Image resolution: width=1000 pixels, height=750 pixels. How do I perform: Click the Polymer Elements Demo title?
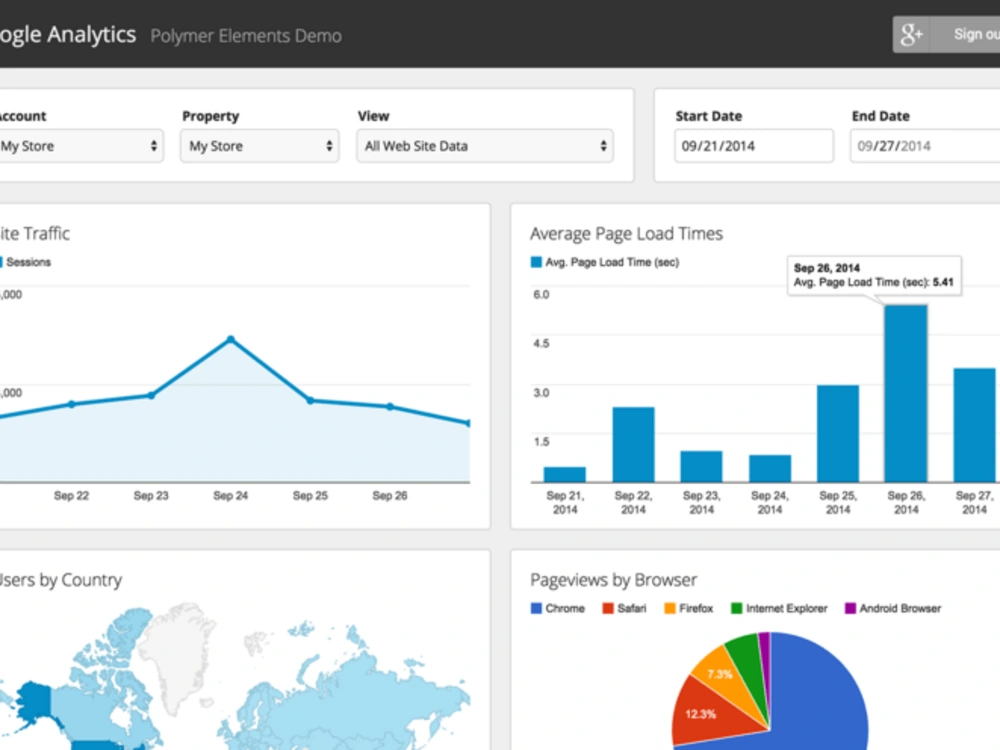246,36
